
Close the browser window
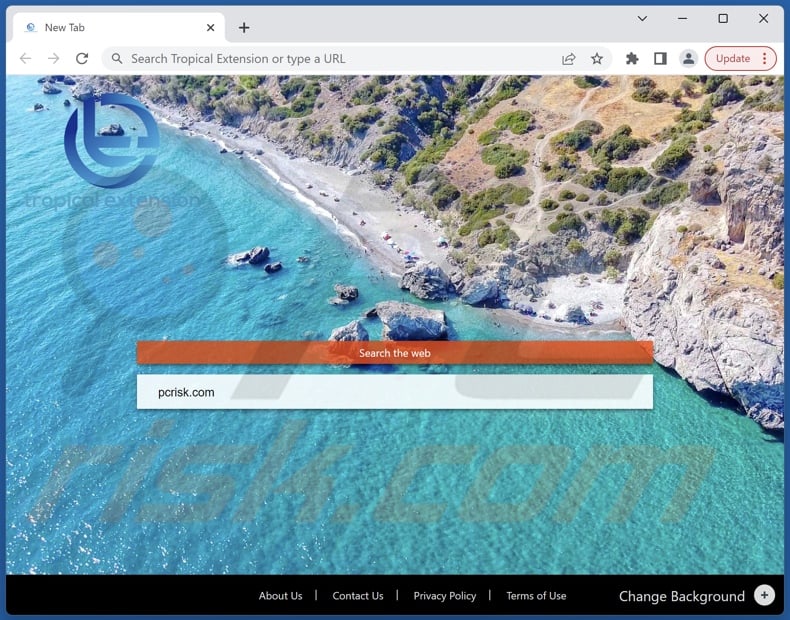pos(763,19)
